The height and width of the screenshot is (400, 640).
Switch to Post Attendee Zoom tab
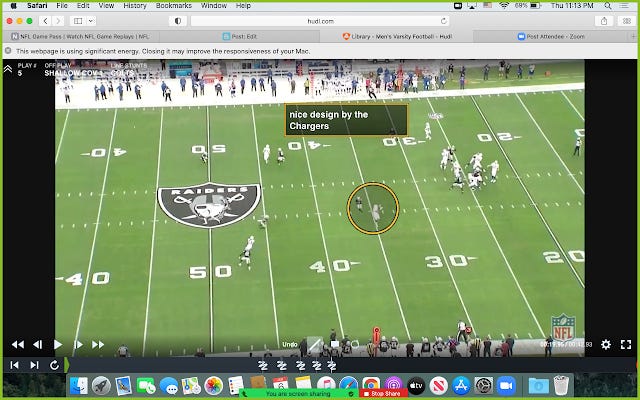[551, 36]
